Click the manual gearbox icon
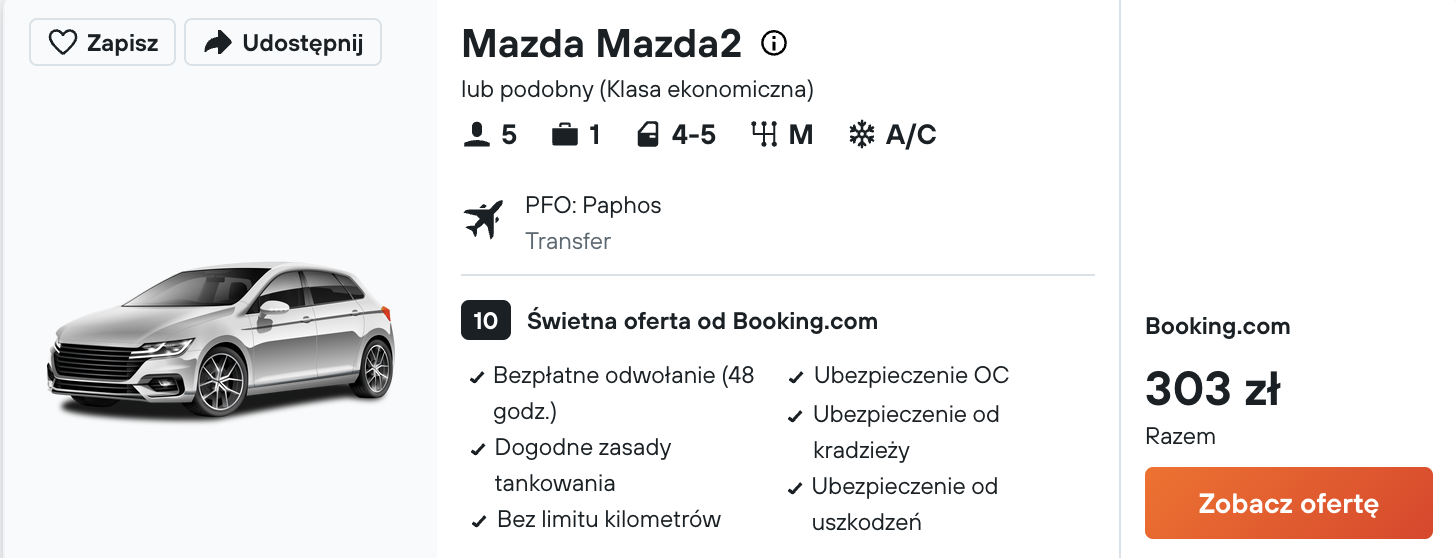 (764, 135)
